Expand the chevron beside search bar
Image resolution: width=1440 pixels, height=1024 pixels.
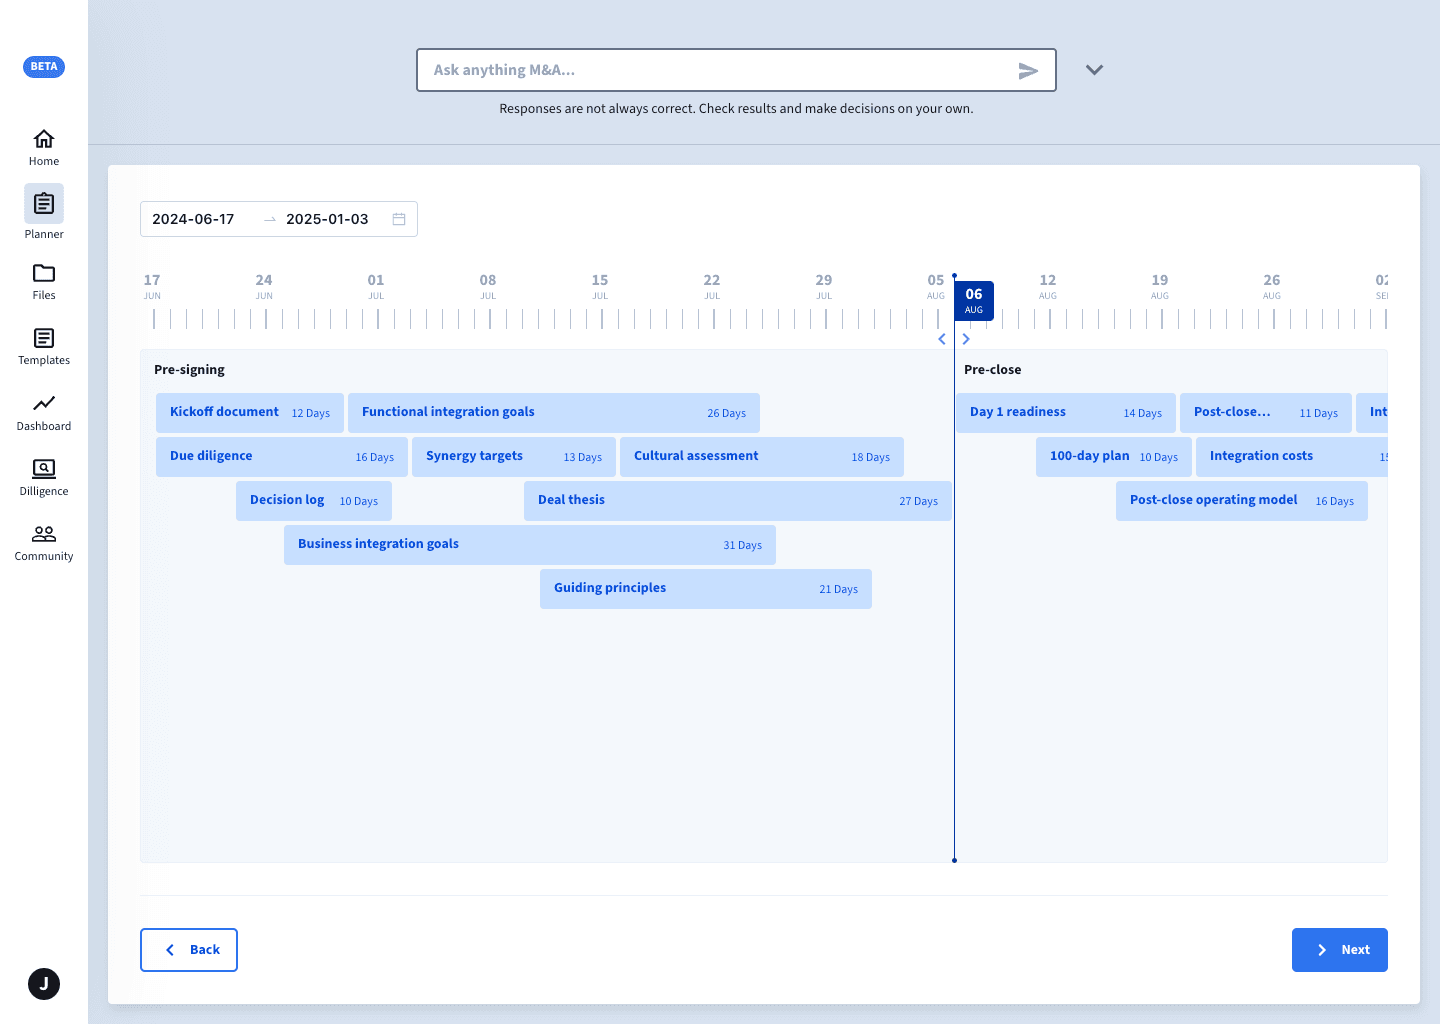[x=1094, y=70]
